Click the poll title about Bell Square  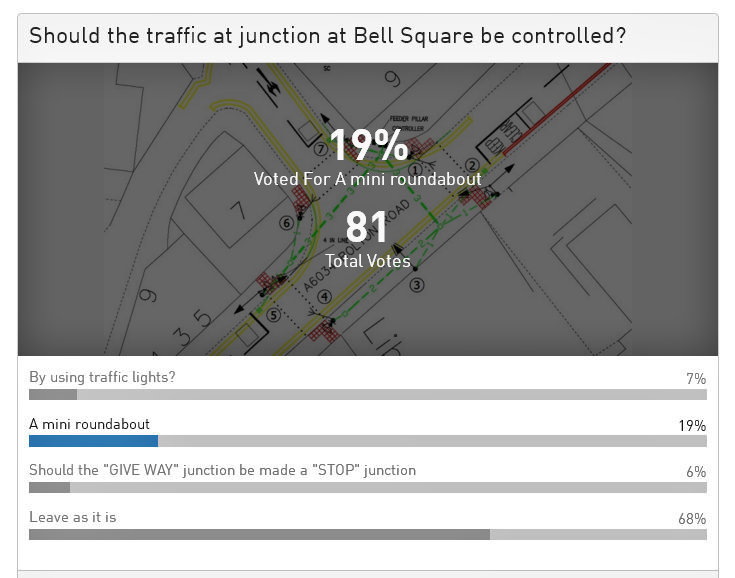point(328,36)
